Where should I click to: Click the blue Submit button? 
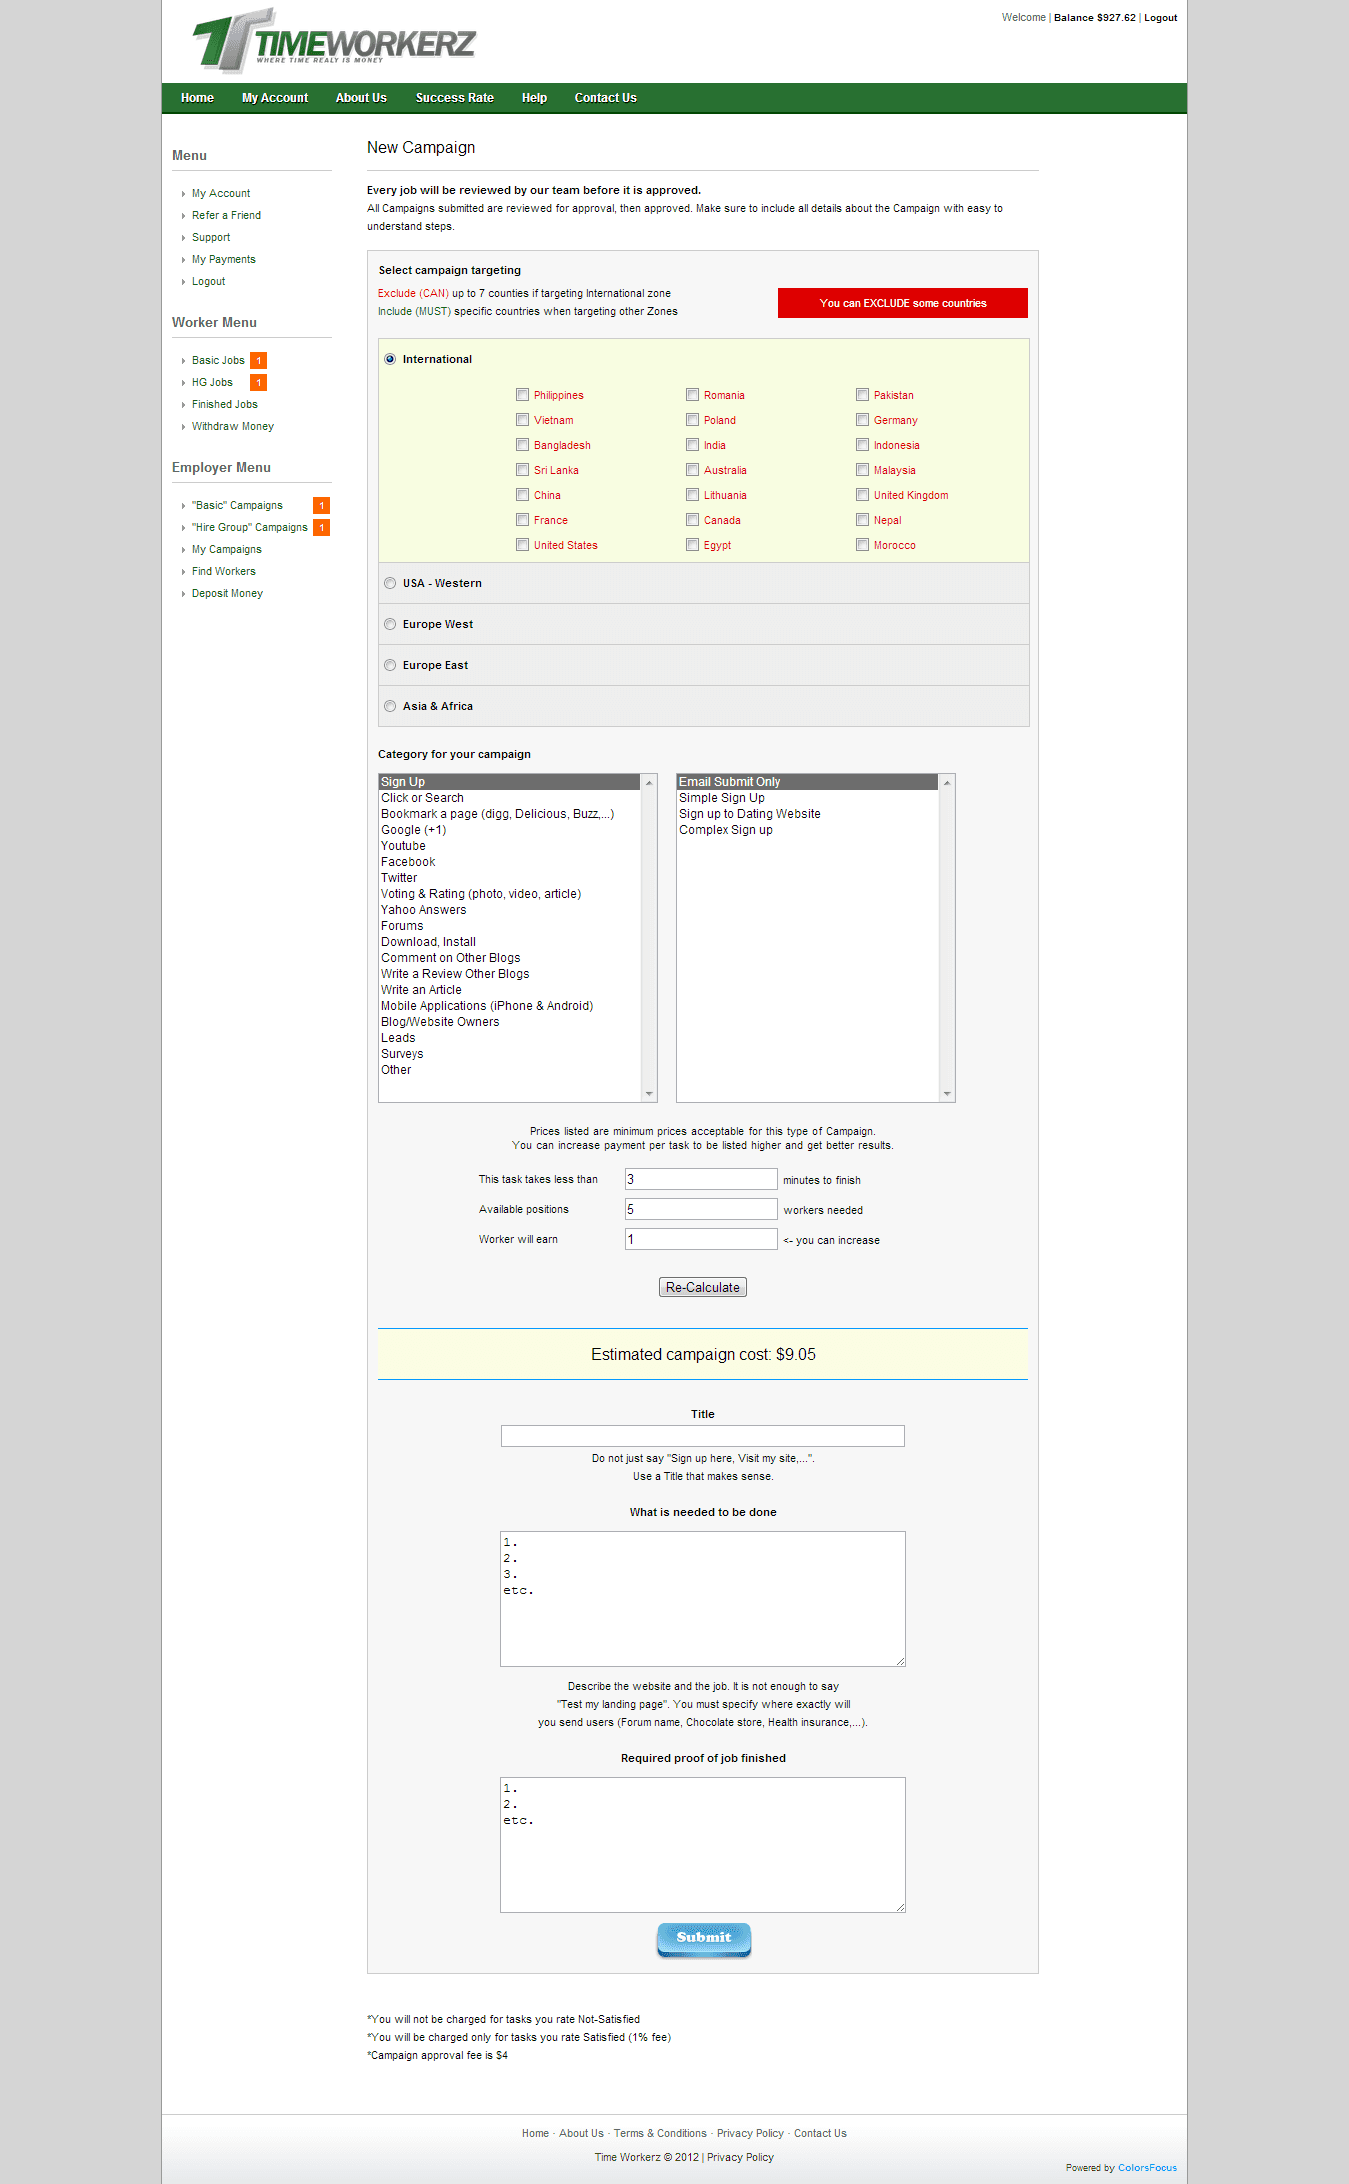coord(704,1939)
